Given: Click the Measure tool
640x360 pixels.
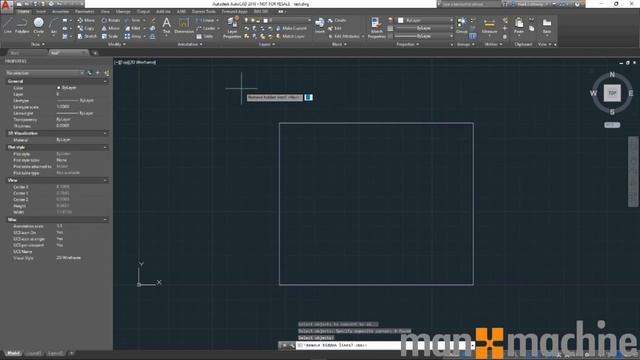Looking at the screenshot, I should pyautogui.click(x=489, y=25).
